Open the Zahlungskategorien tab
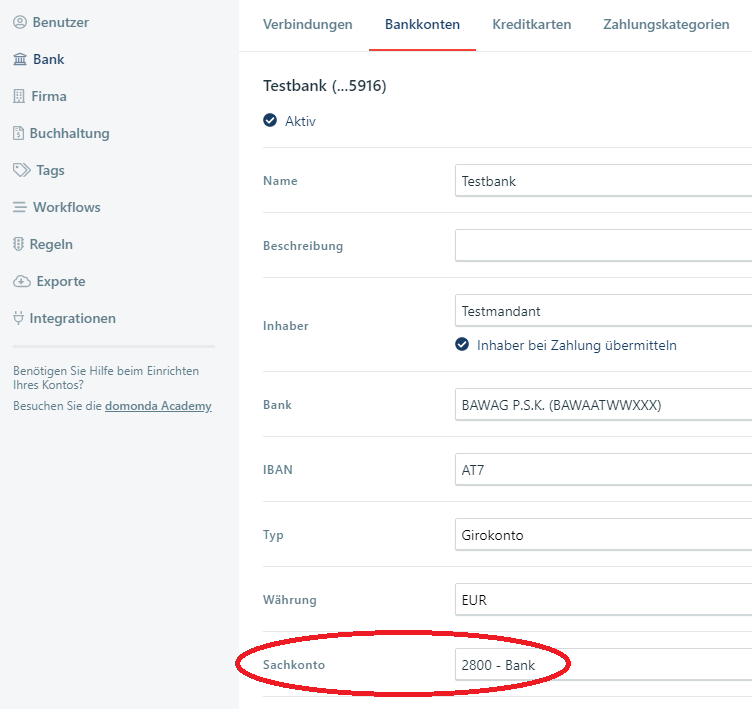752x709 pixels. click(x=666, y=25)
